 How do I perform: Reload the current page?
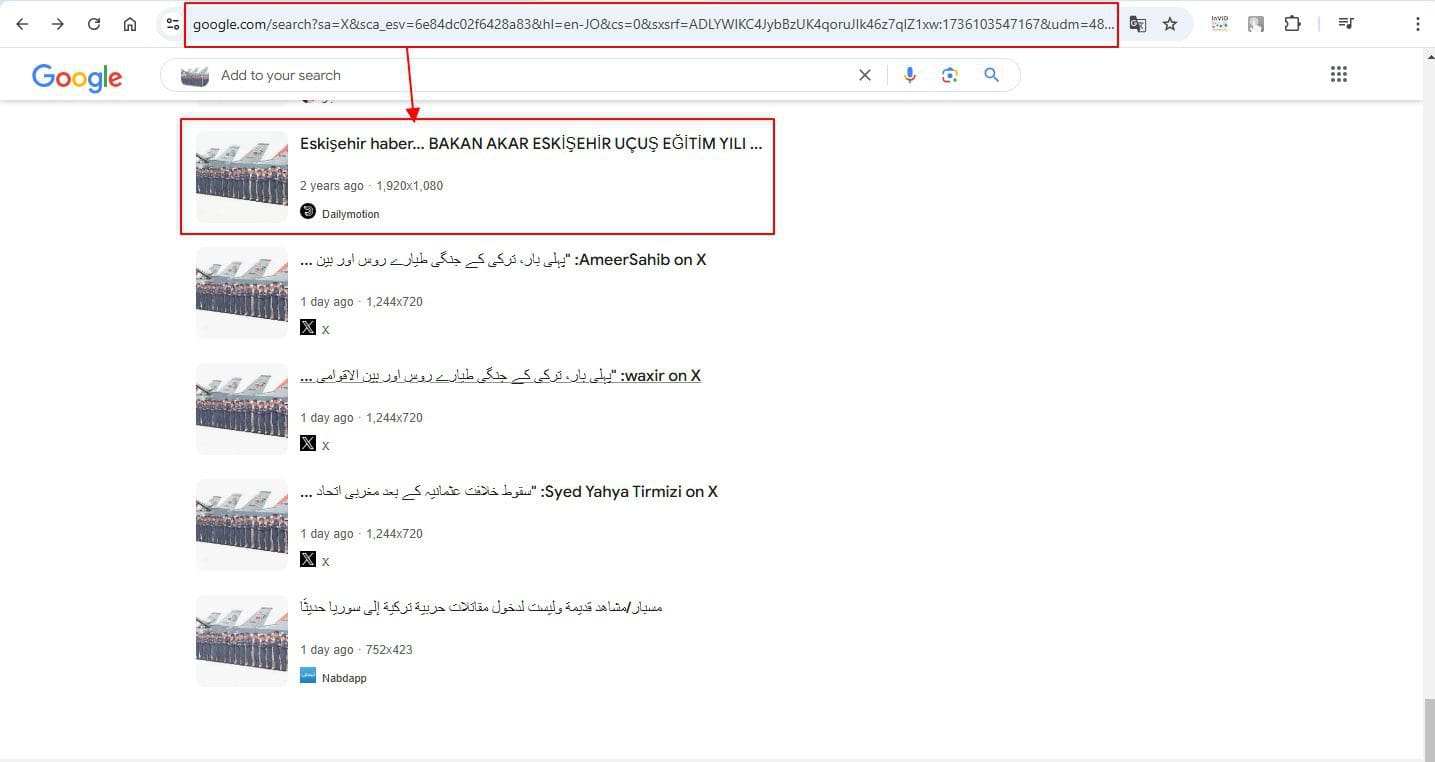click(x=94, y=24)
